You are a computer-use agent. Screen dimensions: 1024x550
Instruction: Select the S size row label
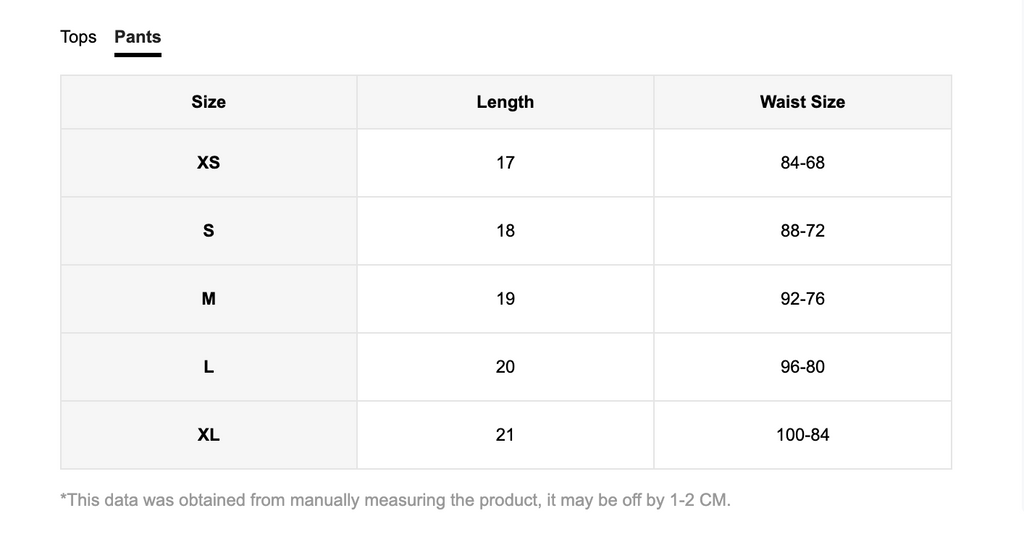tap(209, 231)
